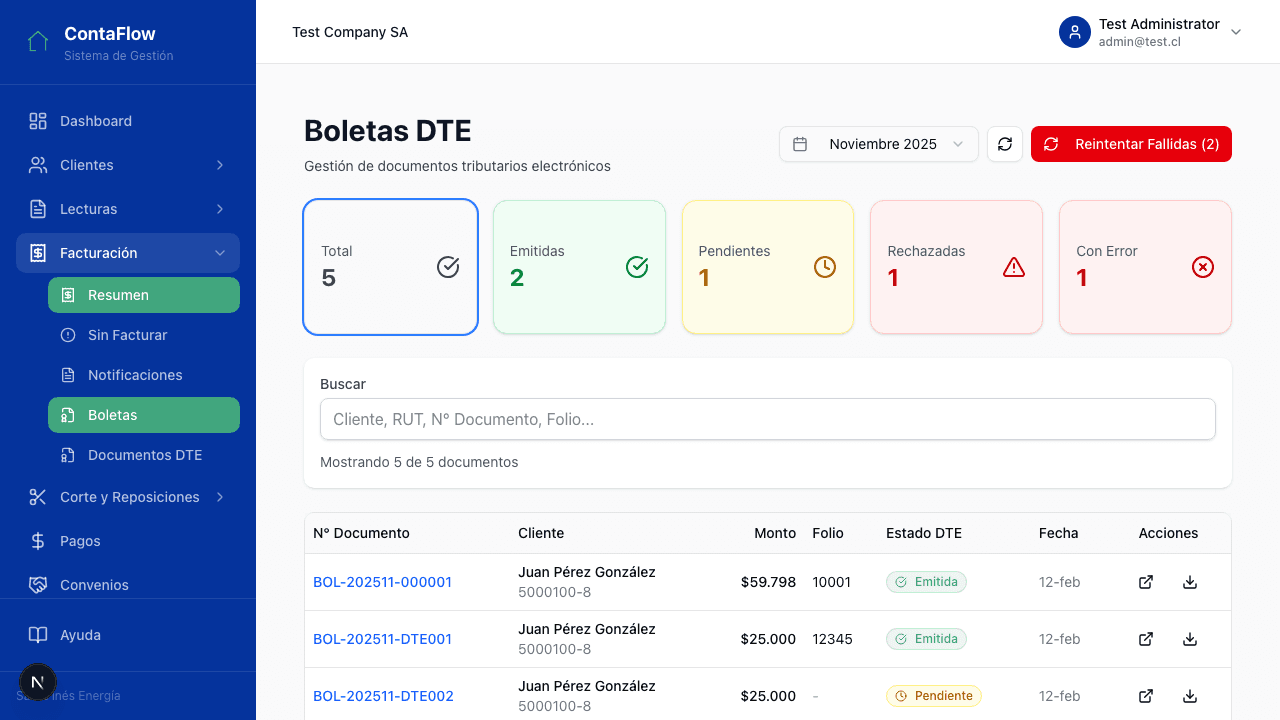1280x720 pixels.
Task: Expand Corte y Reposiciones submenu chevron
Action: tap(220, 497)
